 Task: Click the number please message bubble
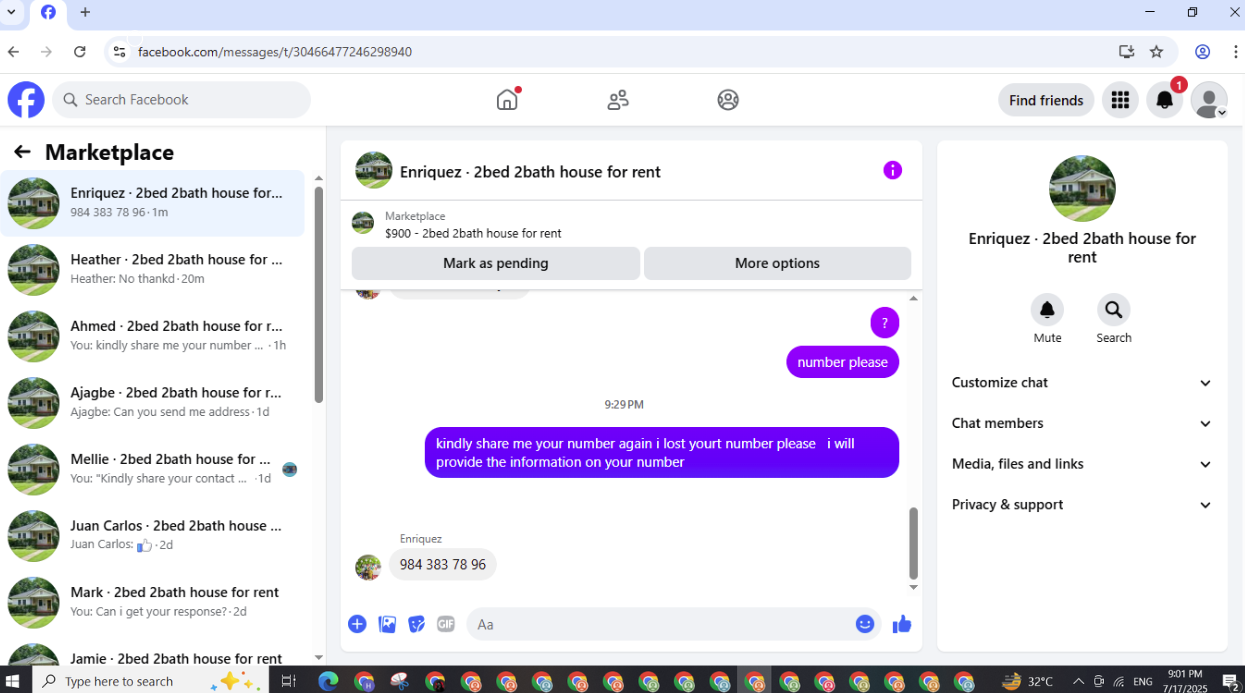[843, 362]
